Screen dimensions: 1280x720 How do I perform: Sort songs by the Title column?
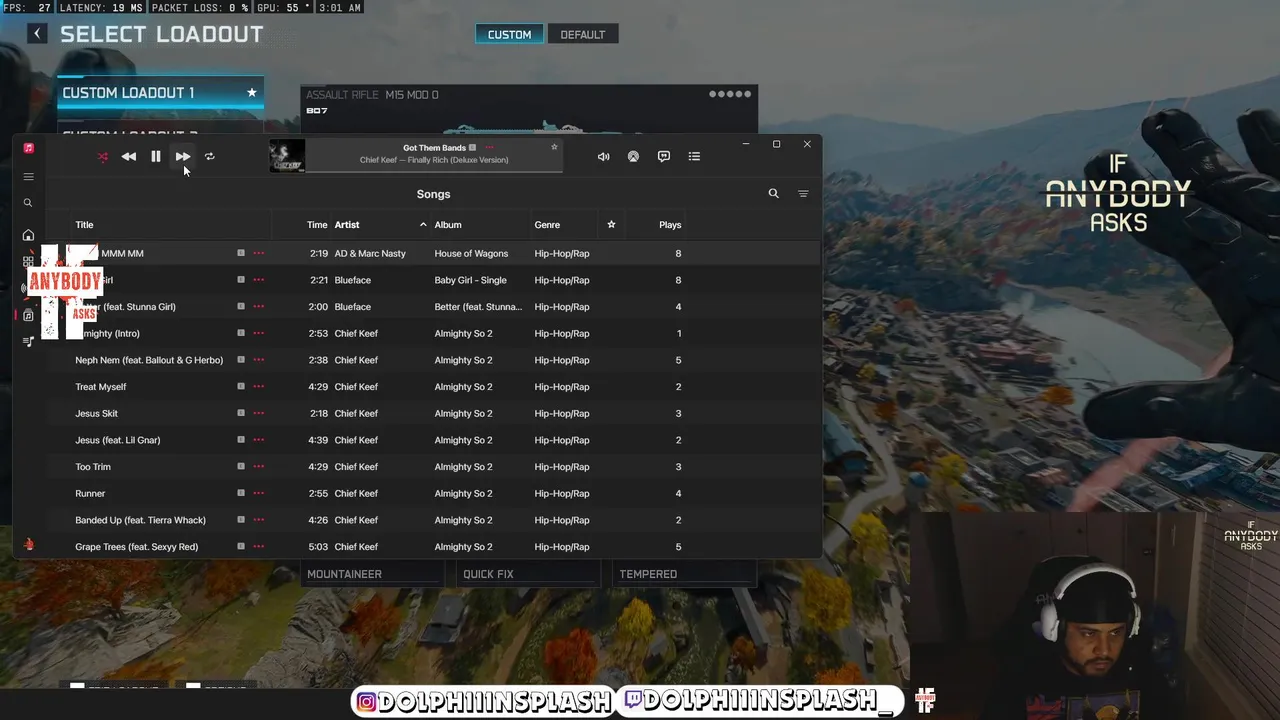84,225
